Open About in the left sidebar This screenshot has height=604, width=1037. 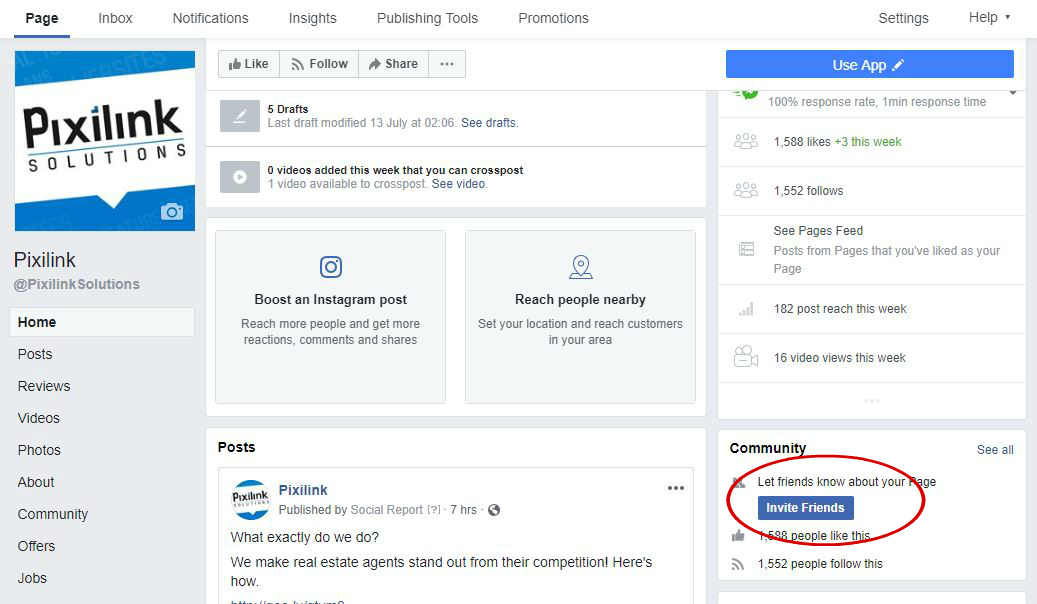36,482
